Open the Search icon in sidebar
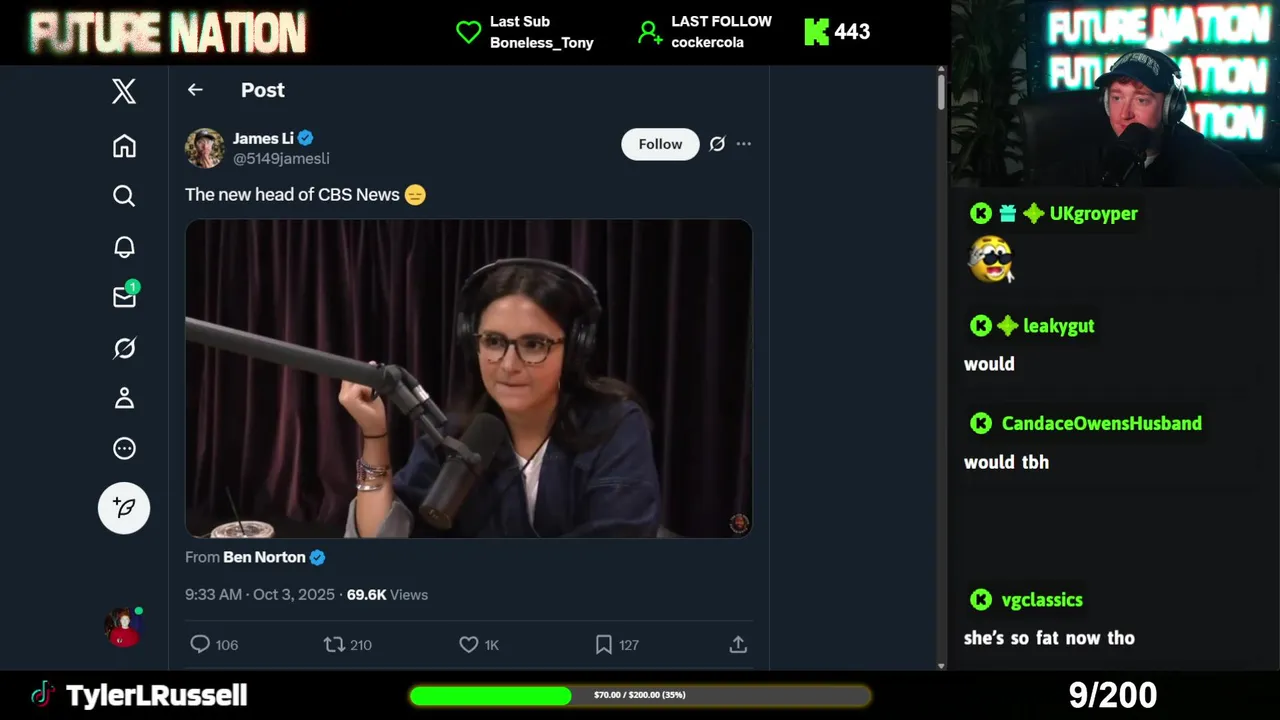This screenshot has width=1280, height=720. click(x=124, y=196)
